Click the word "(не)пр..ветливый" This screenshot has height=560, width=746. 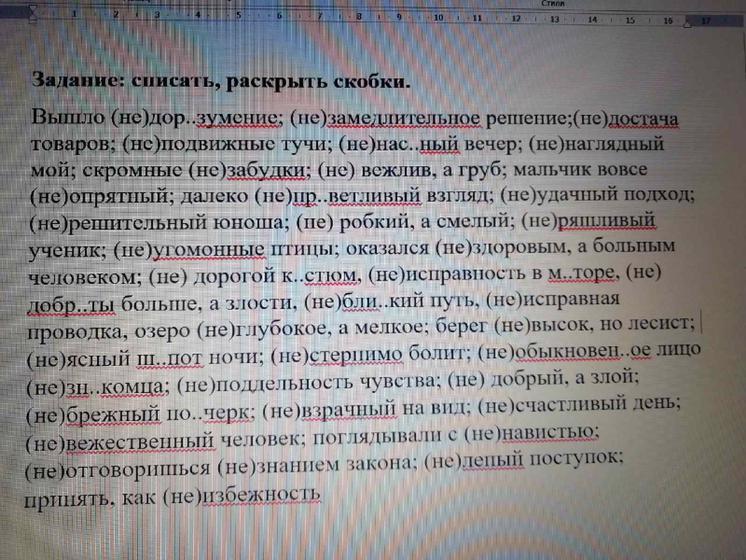pyautogui.click(x=338, y=196)
